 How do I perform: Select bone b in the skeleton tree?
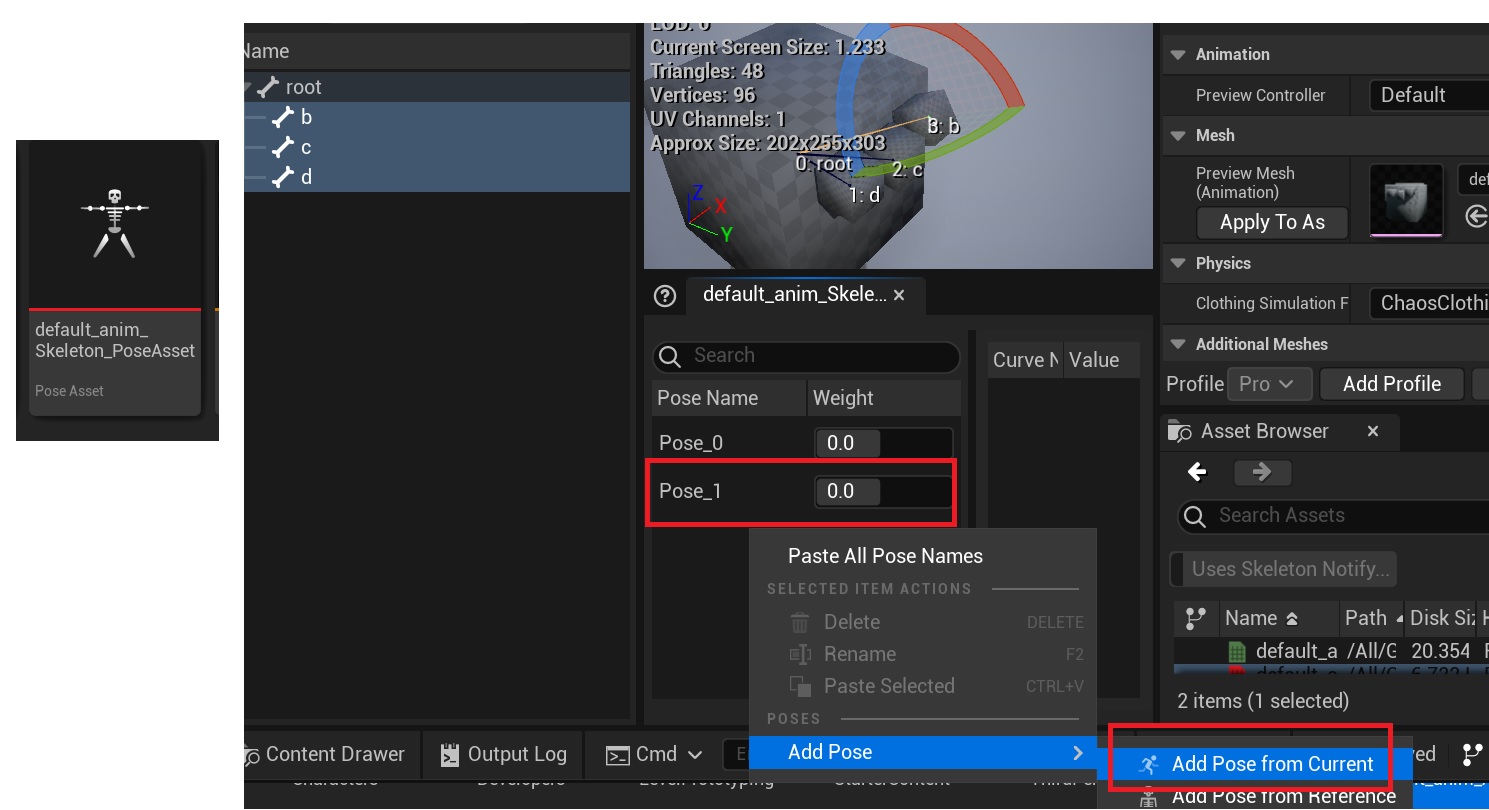(x=437, y=117)
